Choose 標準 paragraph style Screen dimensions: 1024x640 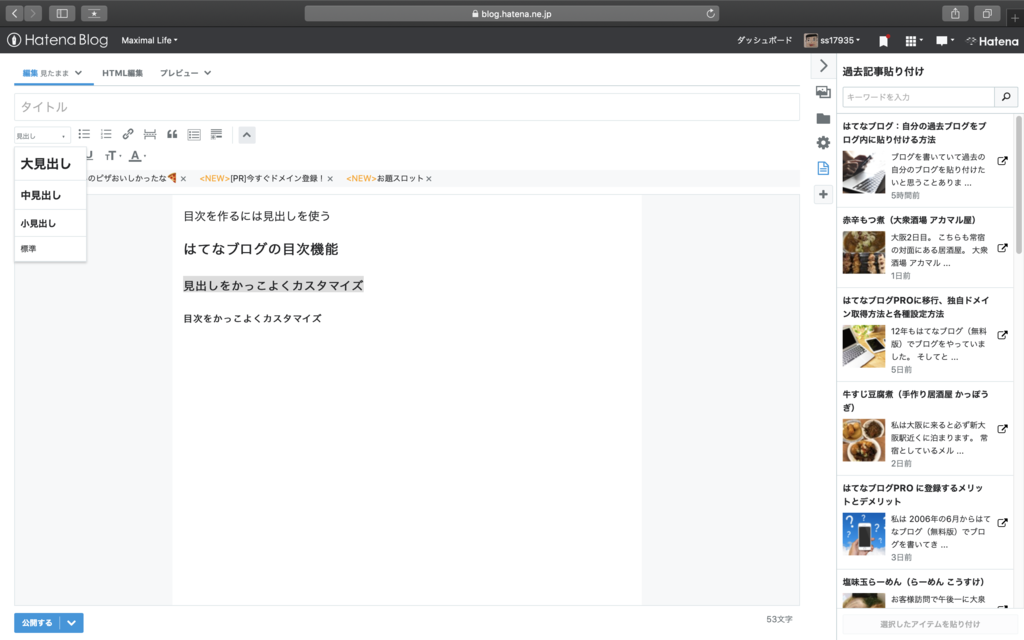point(50,249)
